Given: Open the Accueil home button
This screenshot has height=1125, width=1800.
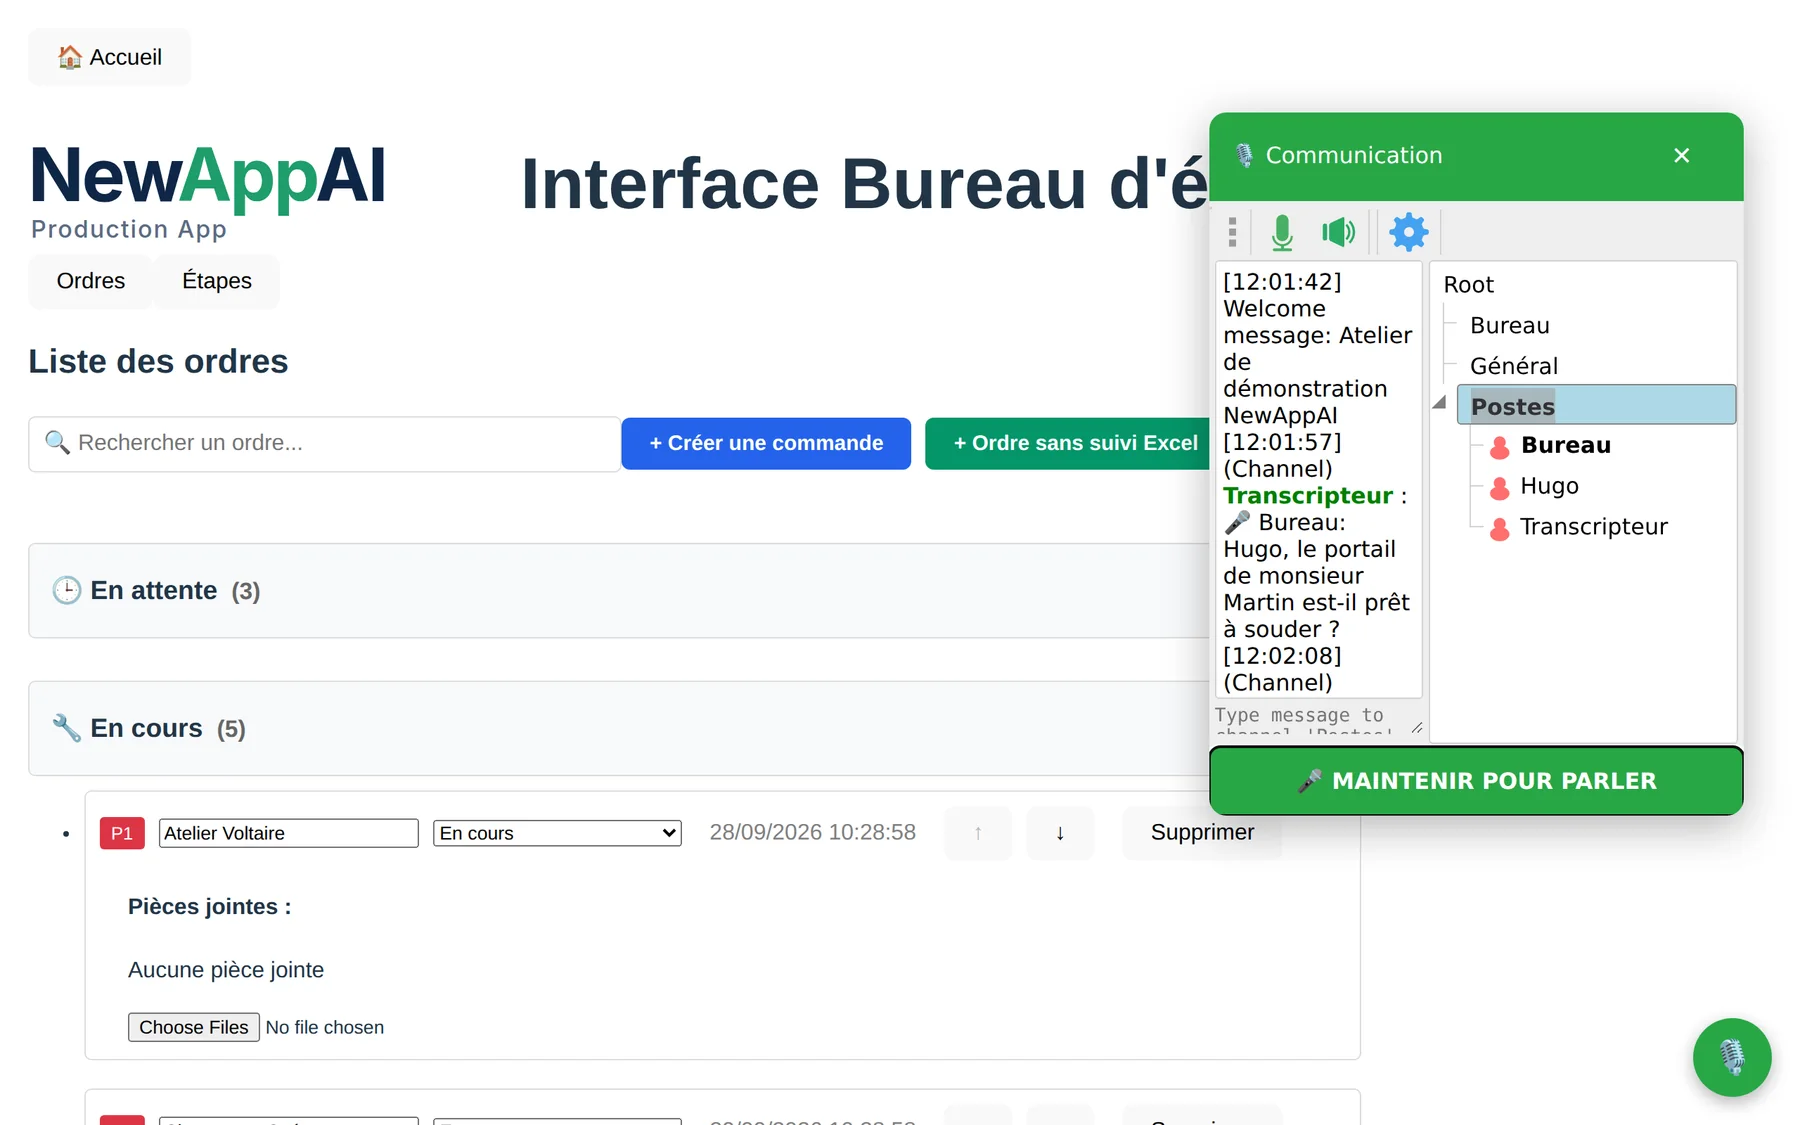Looking at the screenshot, I should 109,57.
